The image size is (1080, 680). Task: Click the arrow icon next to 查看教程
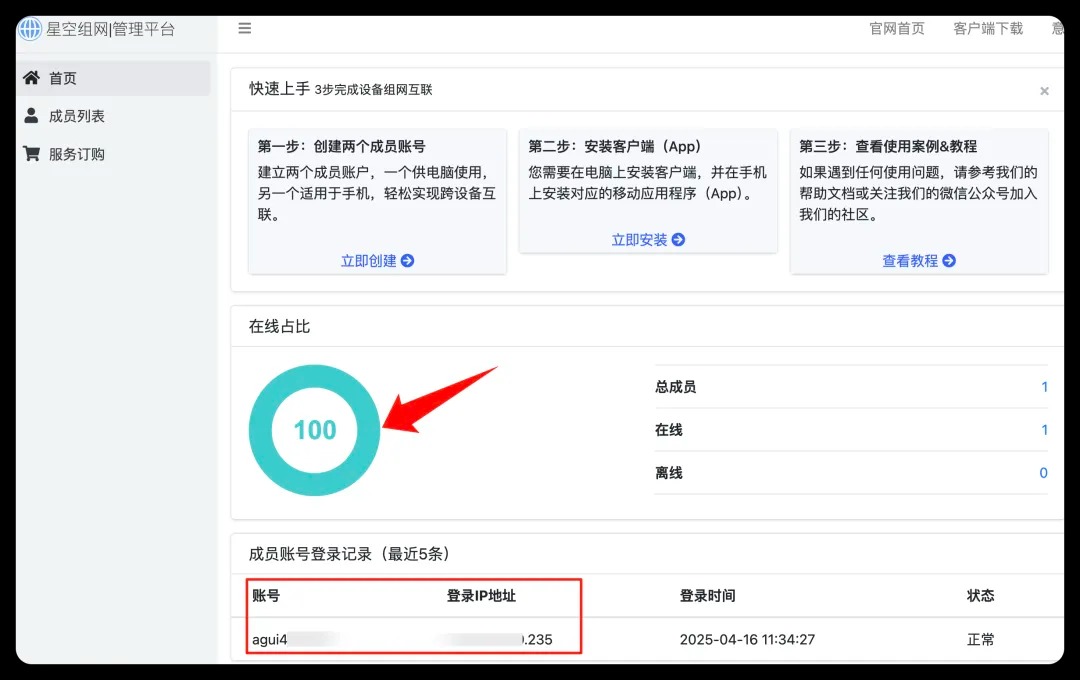coord(949,261)
